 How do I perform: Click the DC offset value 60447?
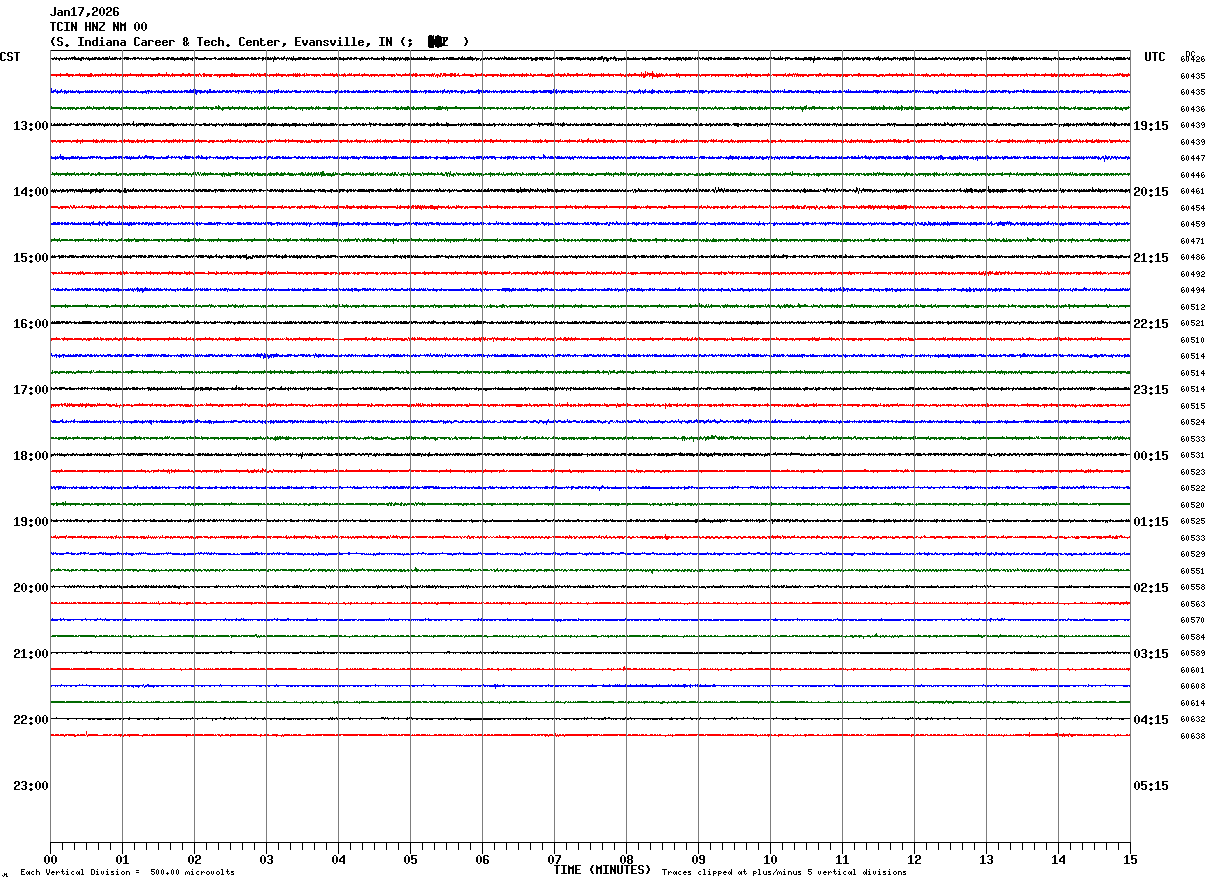pyautogui.click(x=1192, y=159)
